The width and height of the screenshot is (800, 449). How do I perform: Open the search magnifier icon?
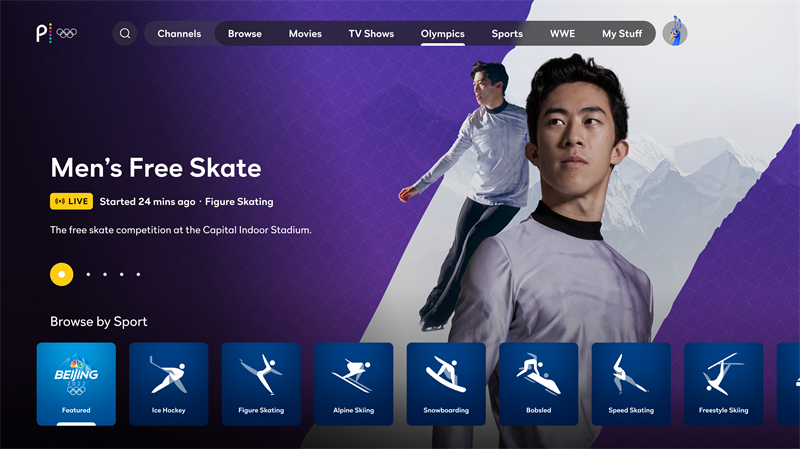125,33
